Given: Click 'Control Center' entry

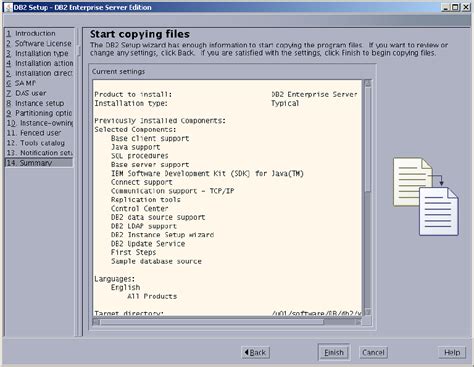Looking at the screenshot, I should 139,209.
